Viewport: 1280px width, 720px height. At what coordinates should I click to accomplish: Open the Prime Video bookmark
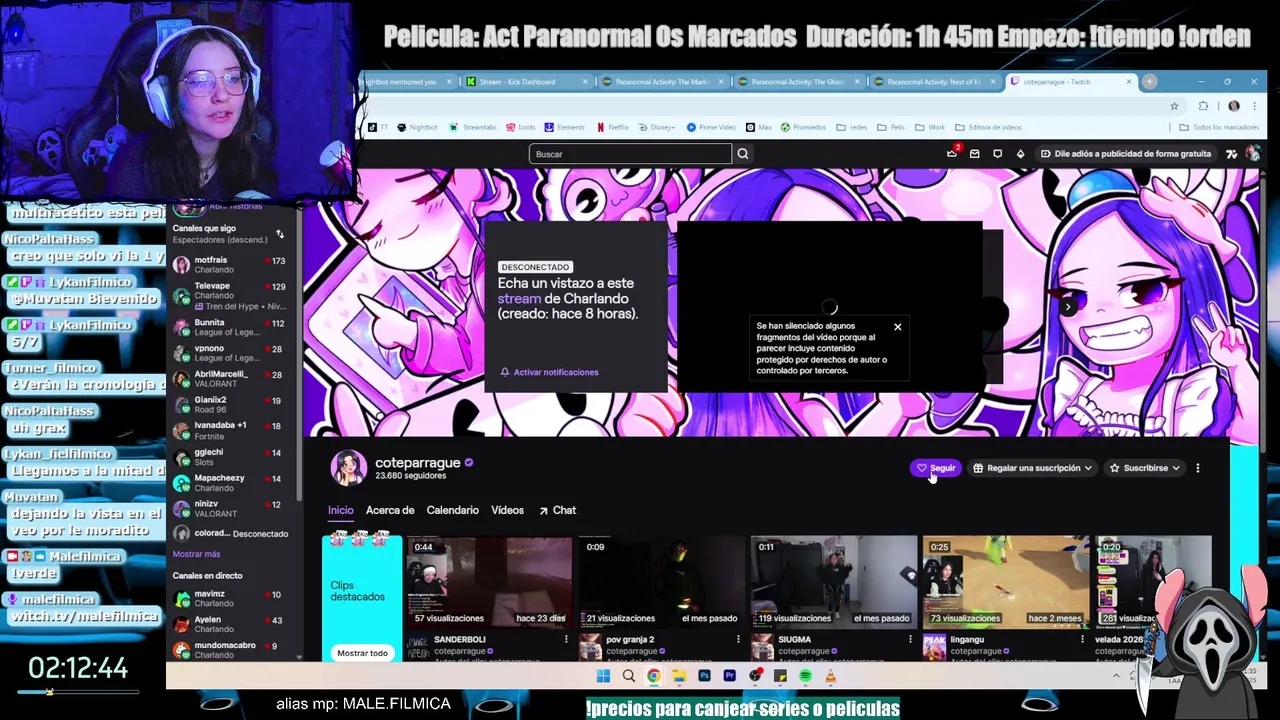(x=712, y=127)
